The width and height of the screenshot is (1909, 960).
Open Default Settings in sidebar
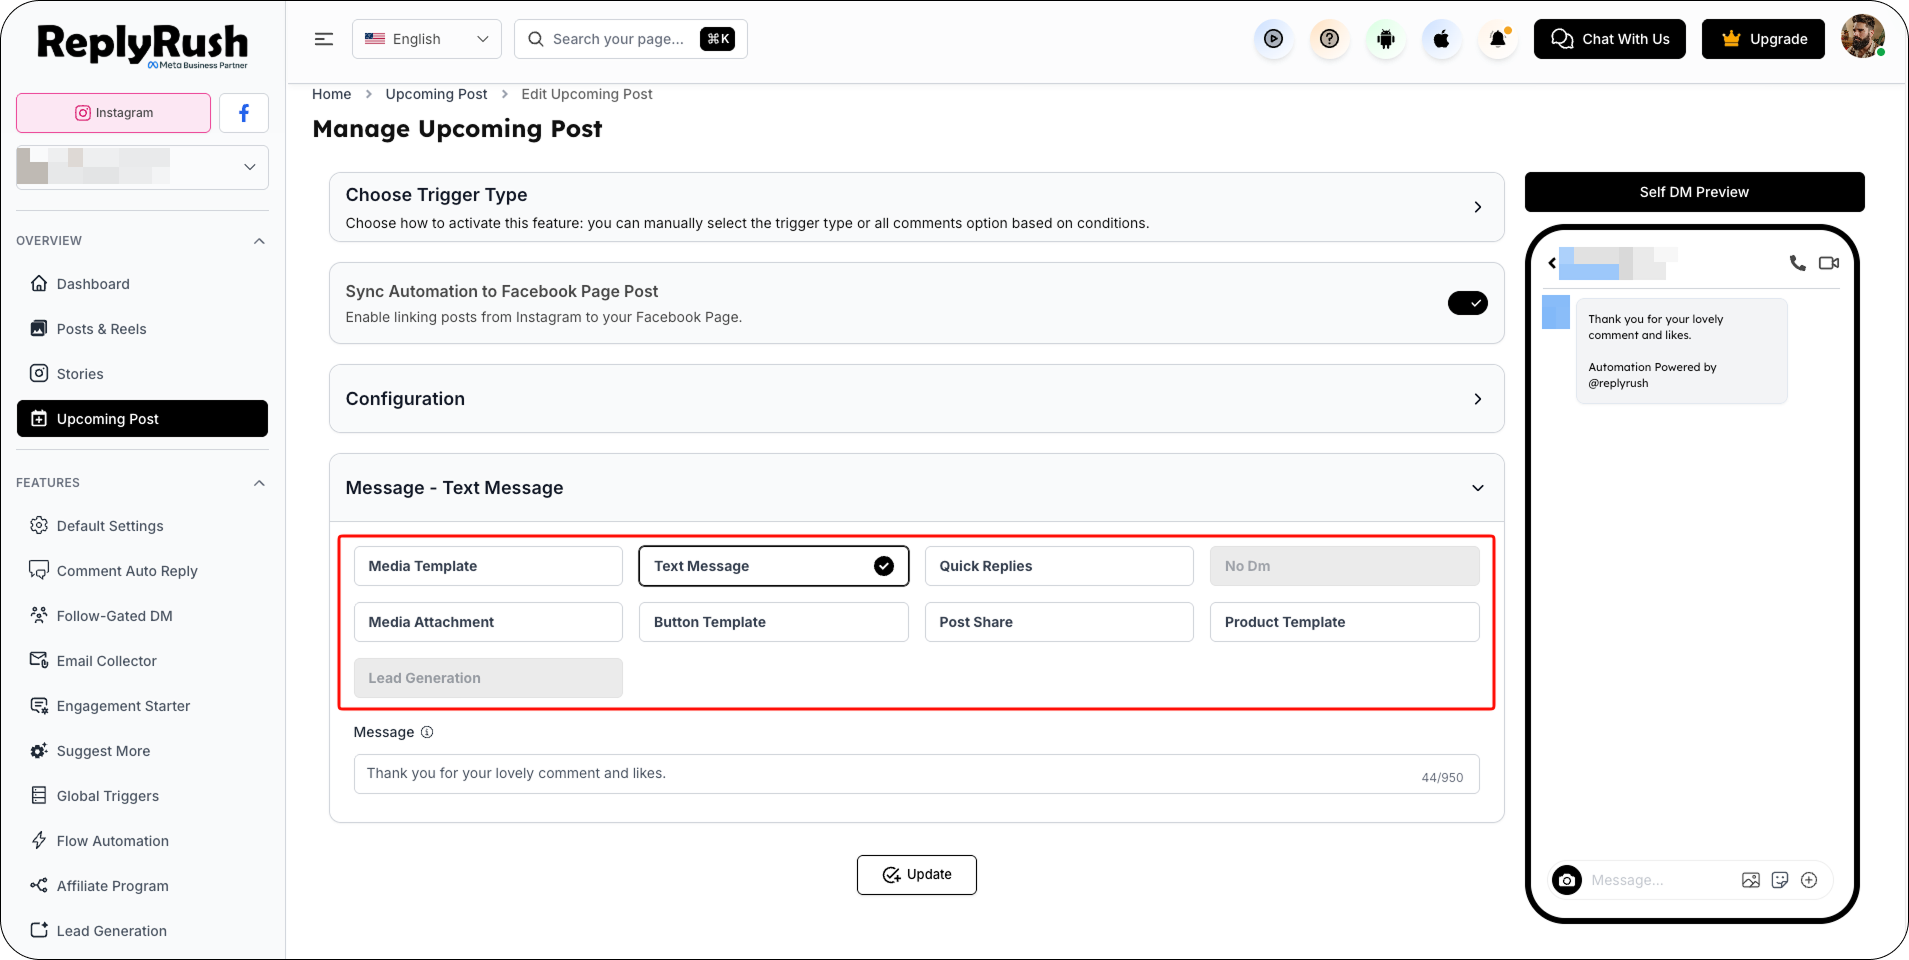click(x=142, y=526)
